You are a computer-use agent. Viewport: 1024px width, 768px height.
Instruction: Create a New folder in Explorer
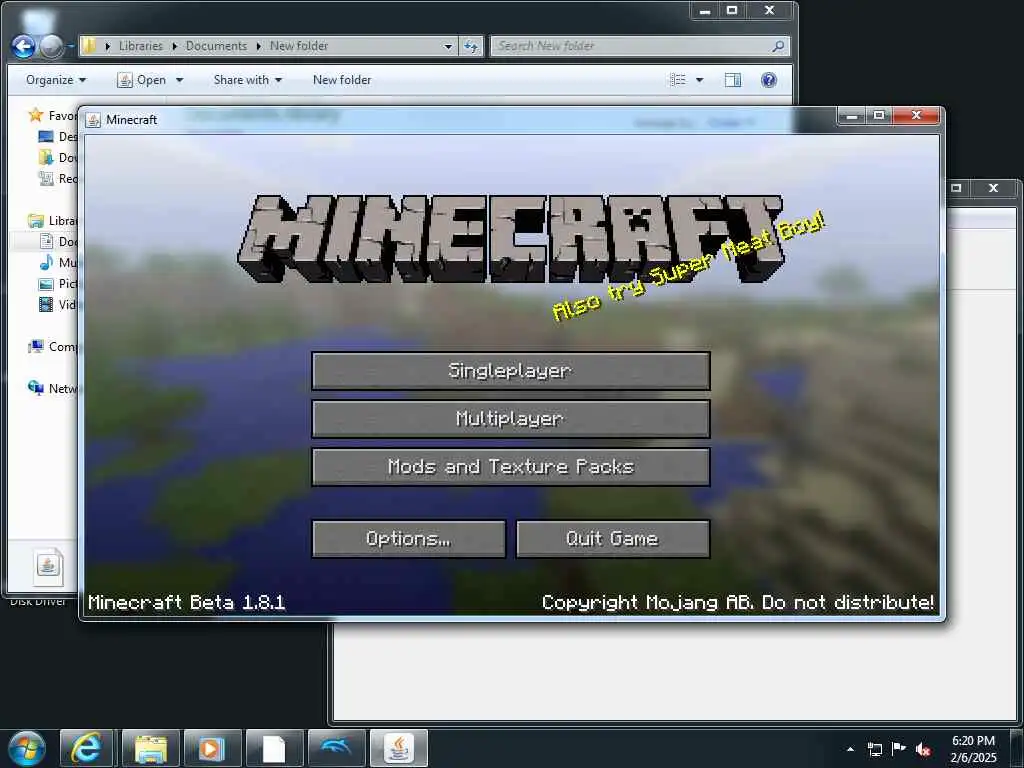(x=342, y=80)
